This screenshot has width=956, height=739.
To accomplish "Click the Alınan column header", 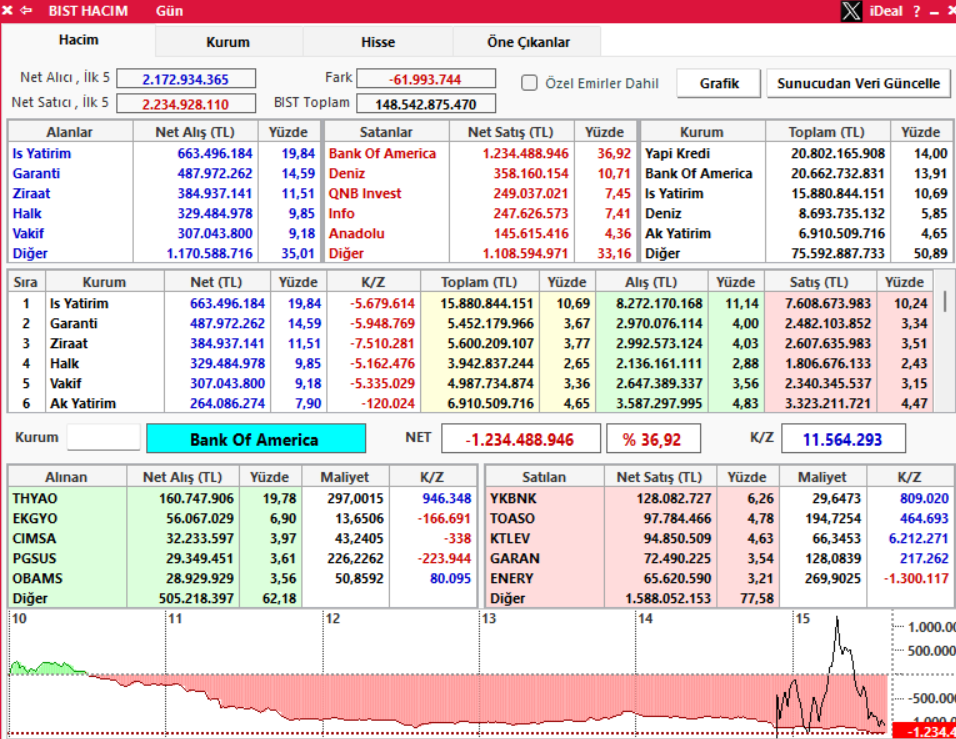I will click(66, 477).
